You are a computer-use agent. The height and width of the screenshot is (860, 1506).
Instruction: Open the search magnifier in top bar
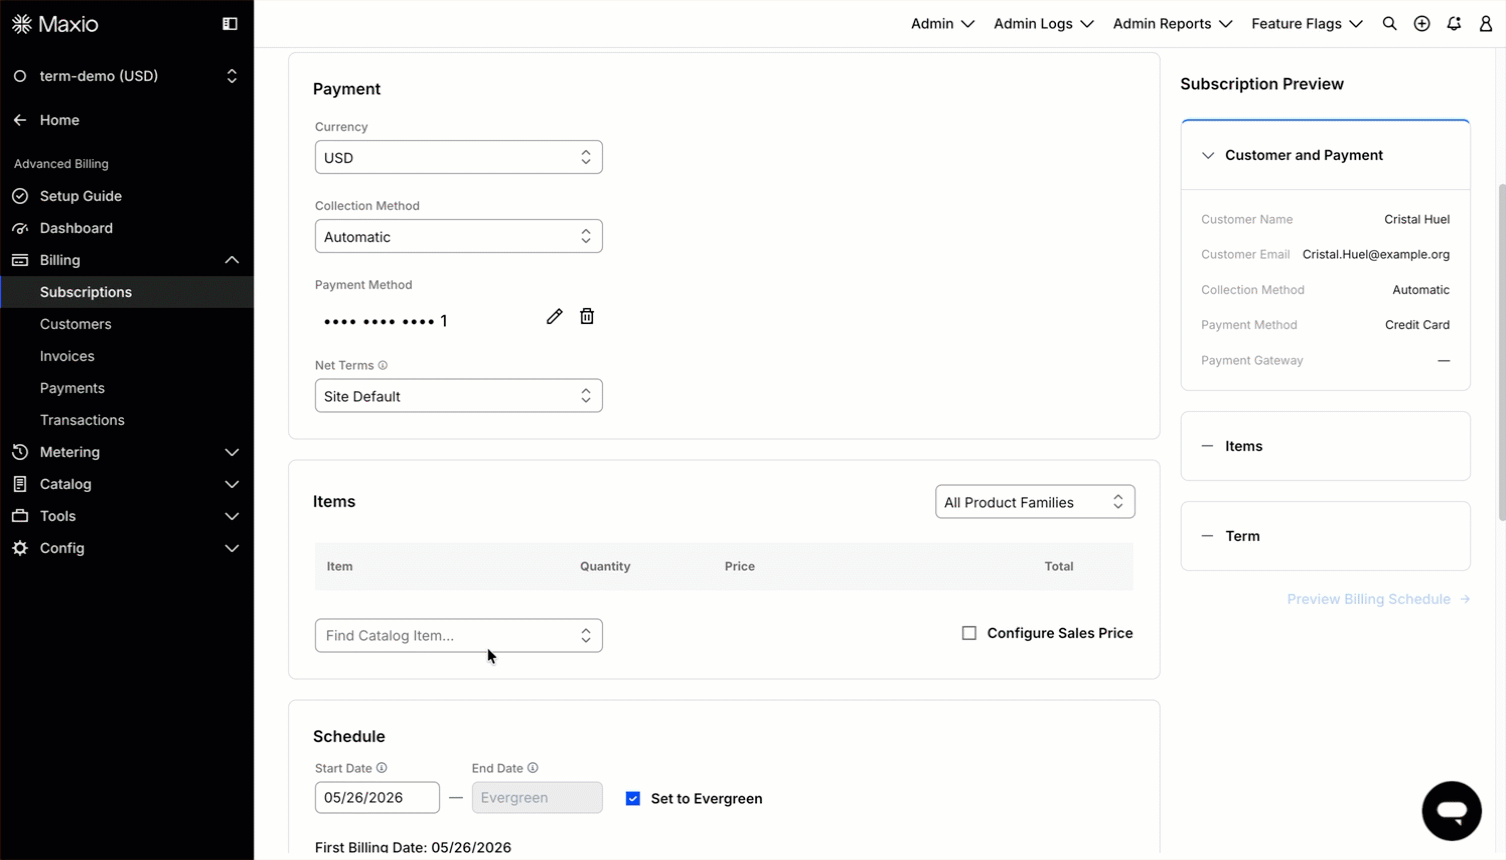(1389, 24)
